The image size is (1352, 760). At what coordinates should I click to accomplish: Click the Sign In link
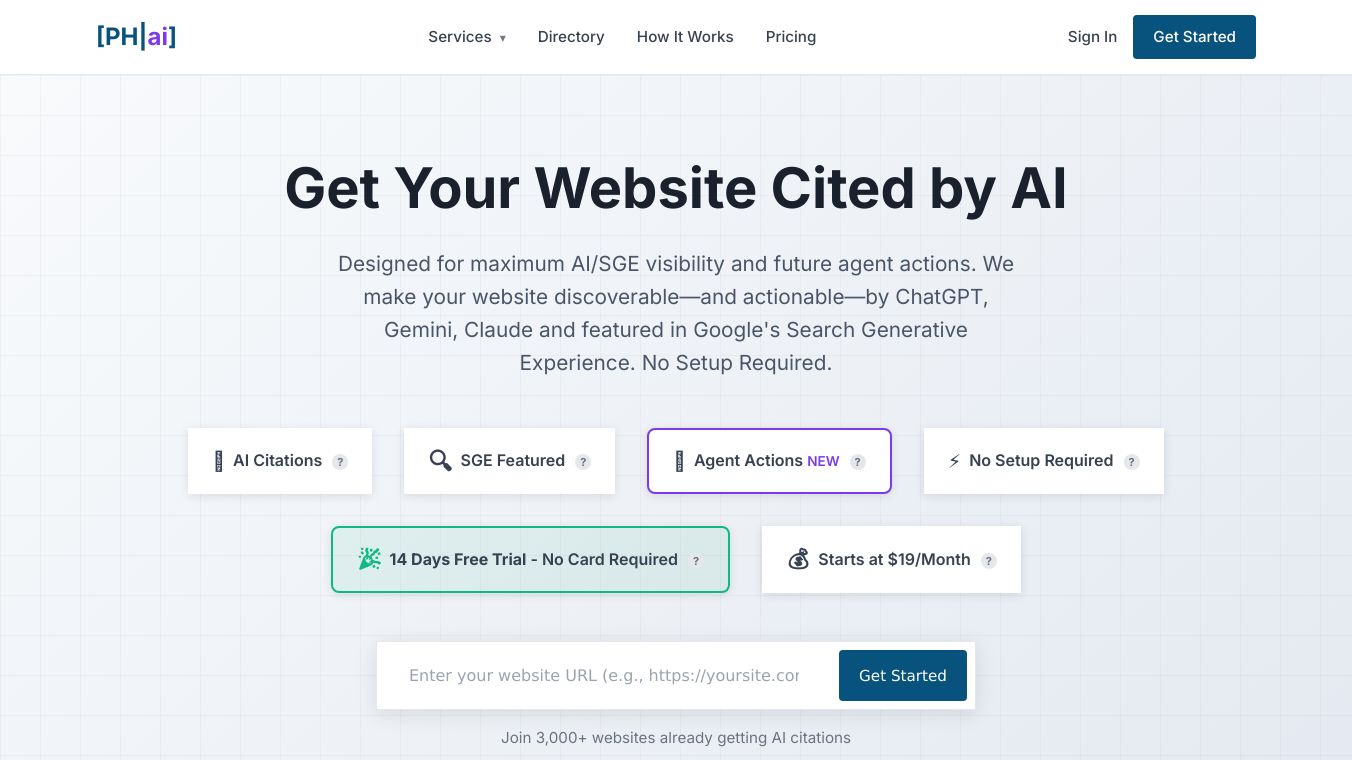pyautogui.click(x=1092, y=37)
